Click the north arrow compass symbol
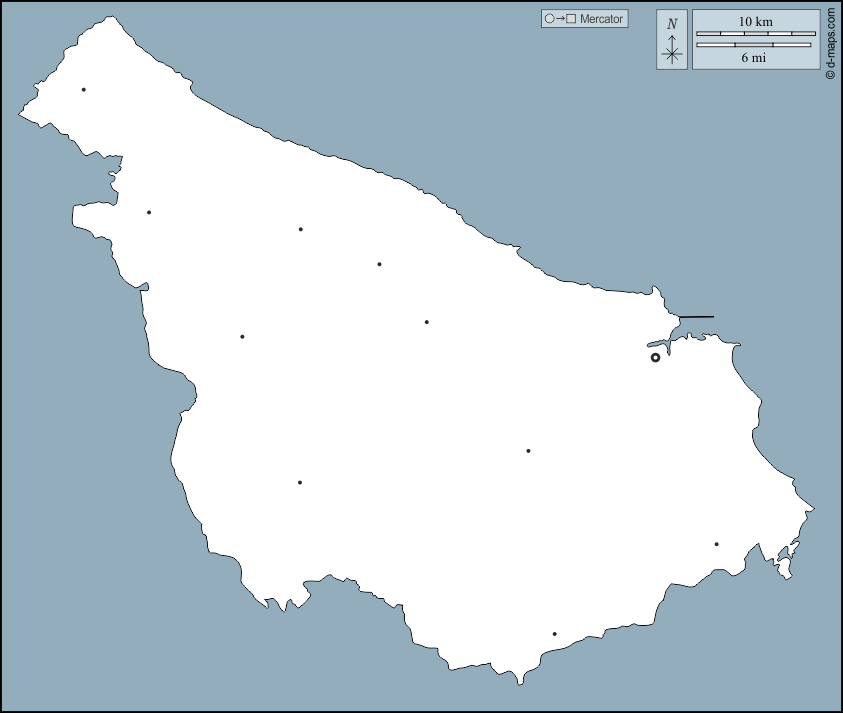The image size is (843, 713). click(x=672, y=52)
